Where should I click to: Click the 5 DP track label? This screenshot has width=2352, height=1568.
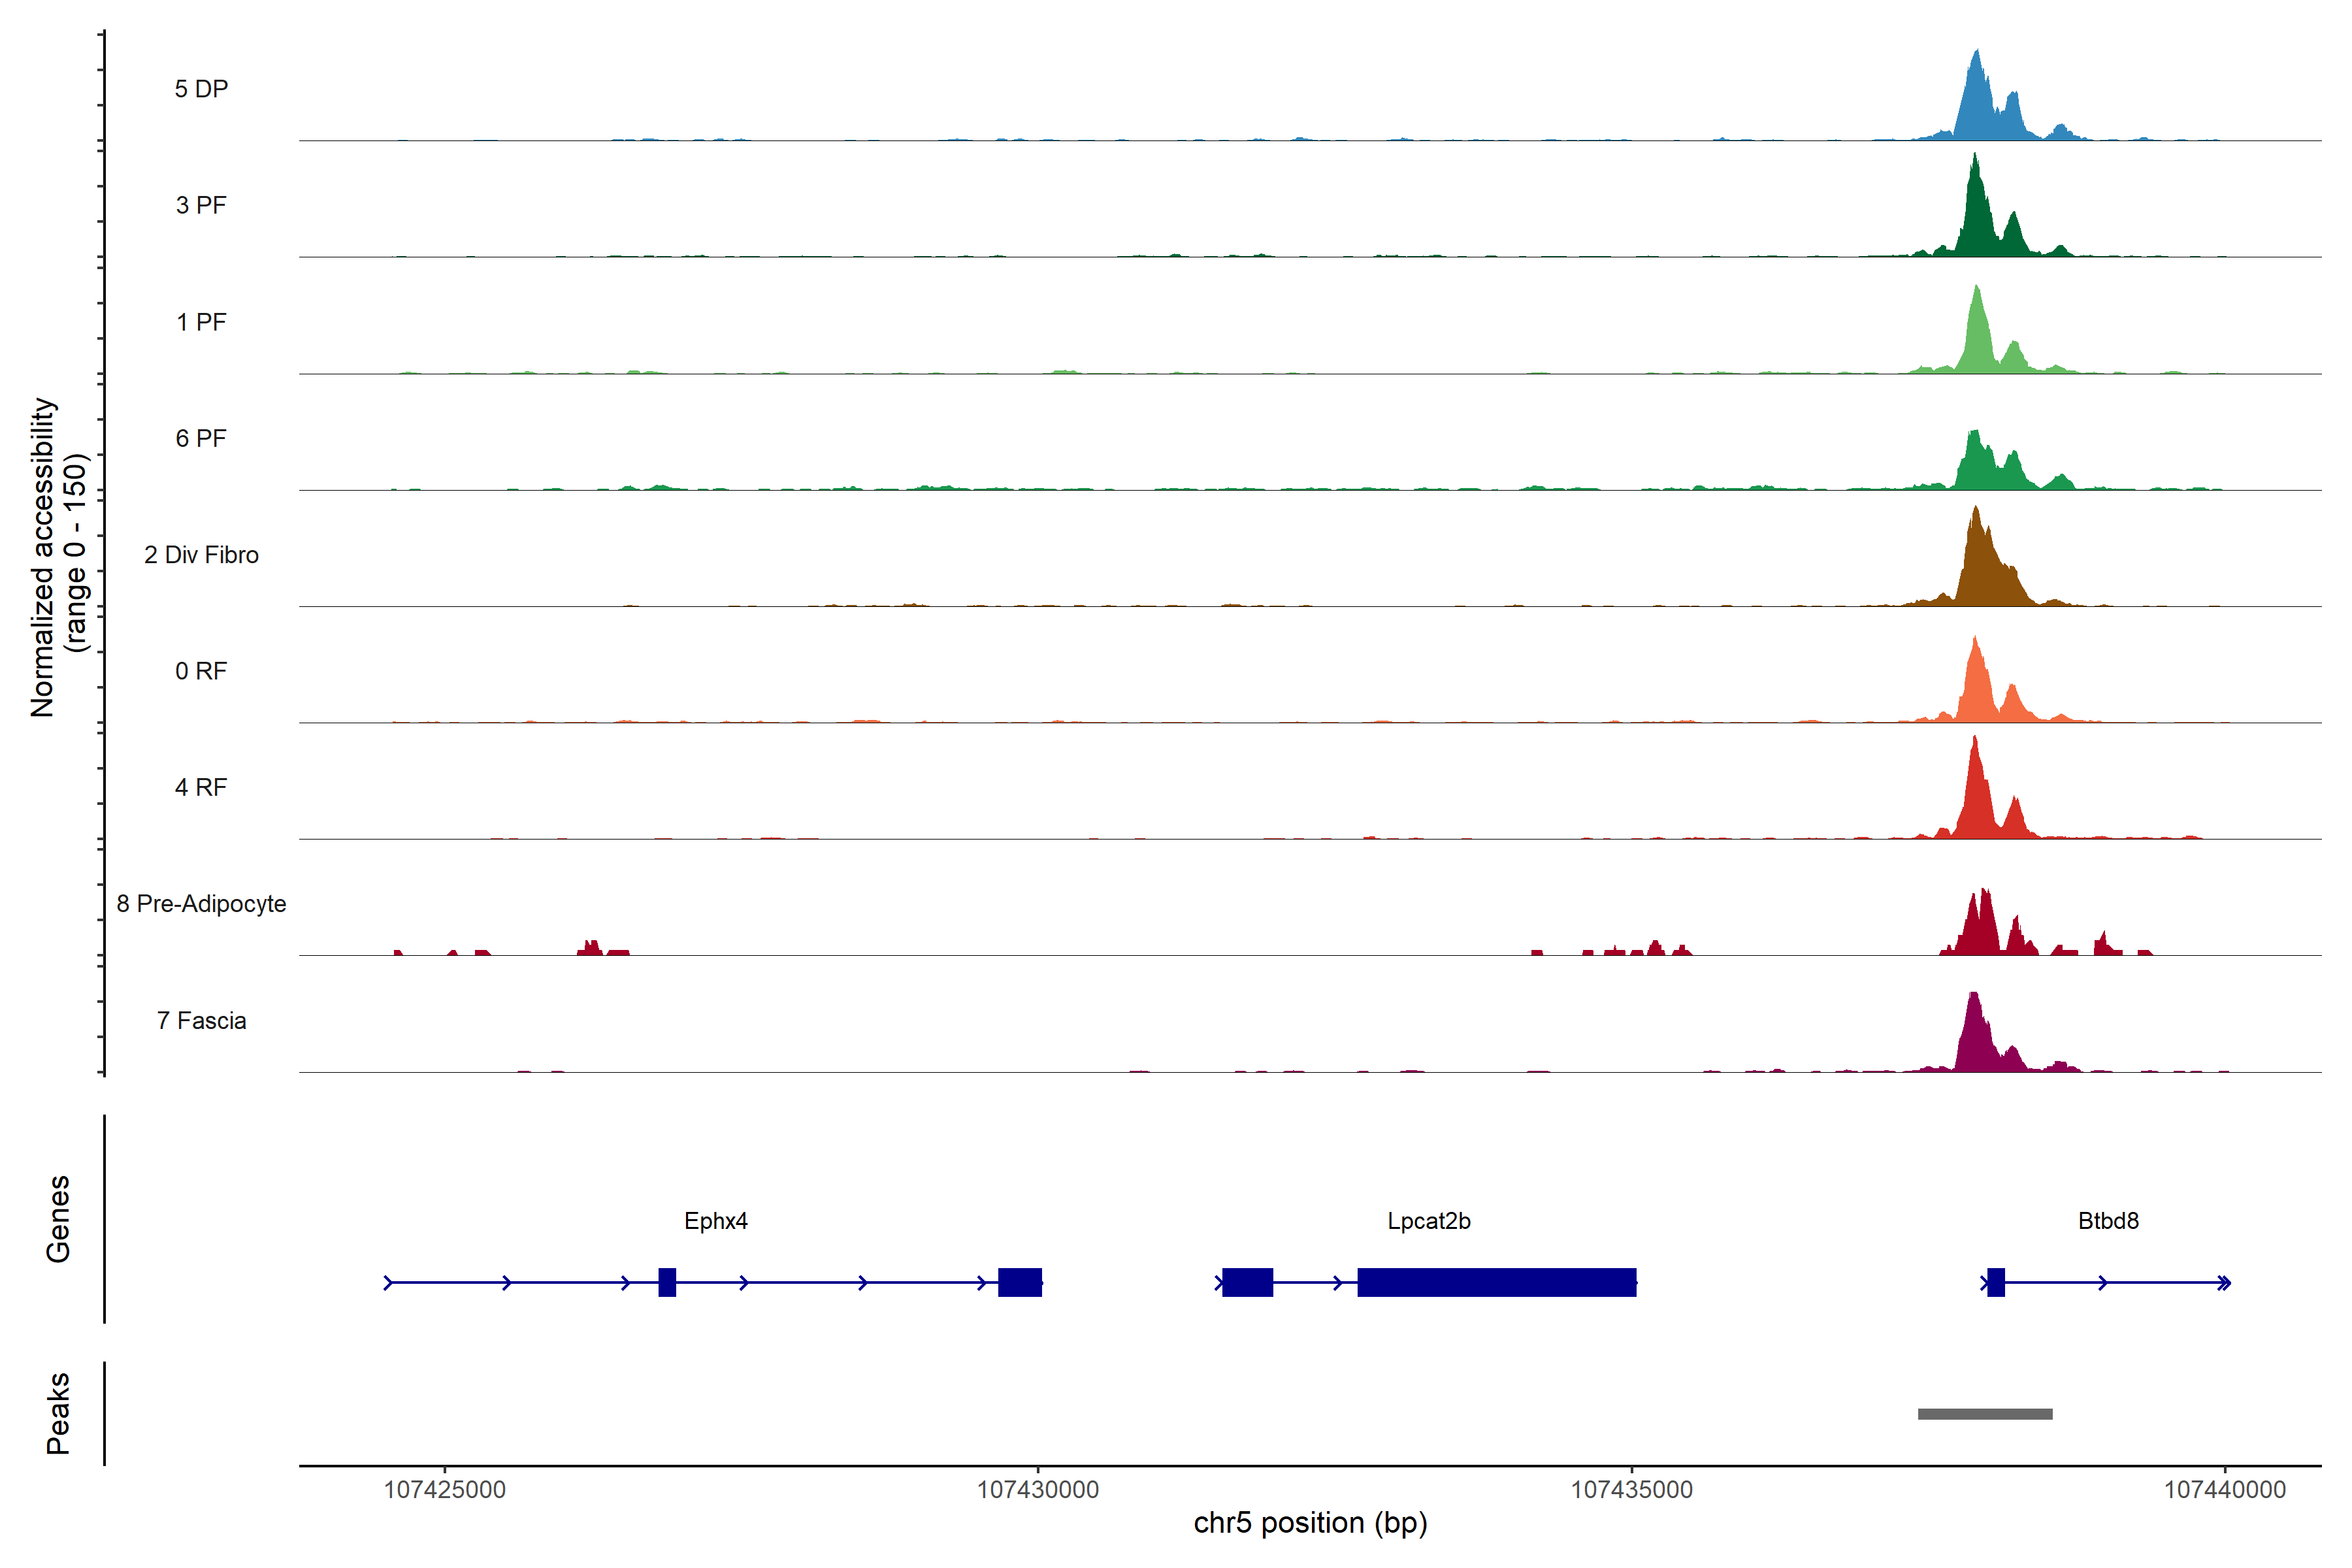tap(201, 89)
